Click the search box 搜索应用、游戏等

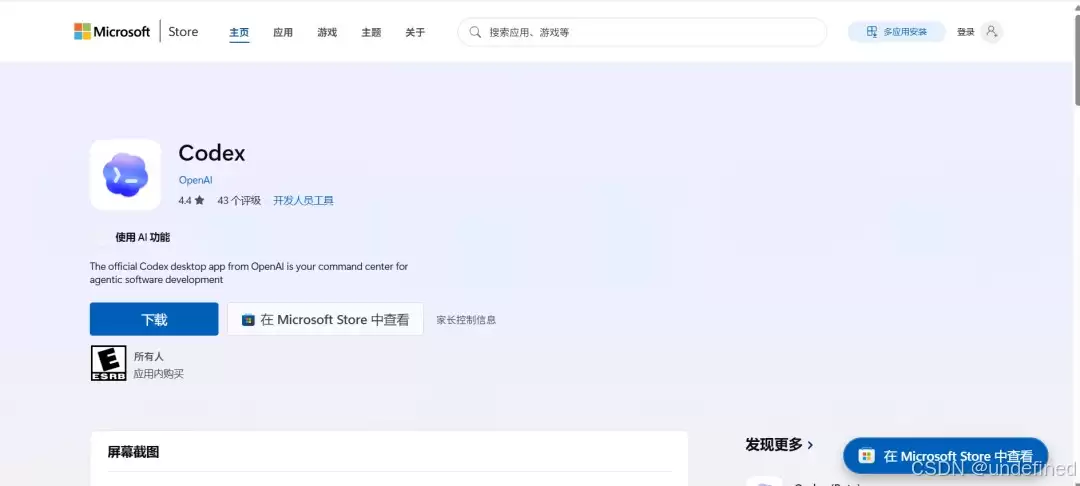643,32
